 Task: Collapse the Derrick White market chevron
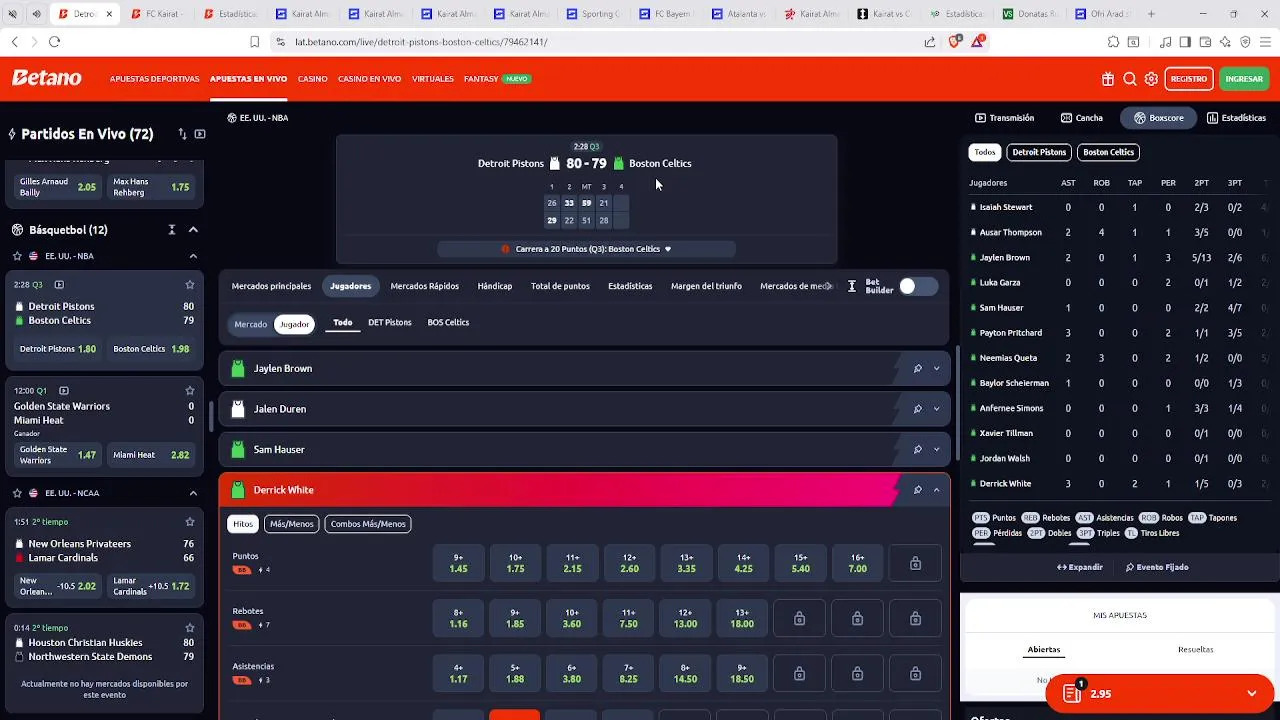[936, 490]
